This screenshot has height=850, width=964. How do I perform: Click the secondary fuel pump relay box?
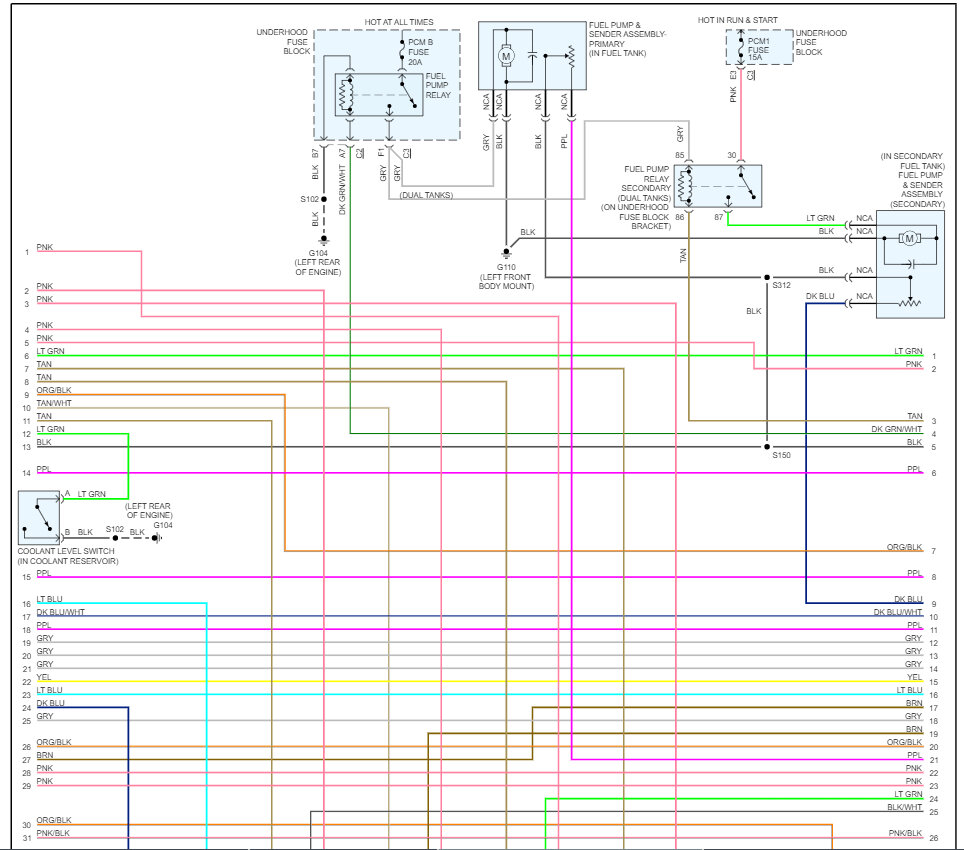pos(719,186)
